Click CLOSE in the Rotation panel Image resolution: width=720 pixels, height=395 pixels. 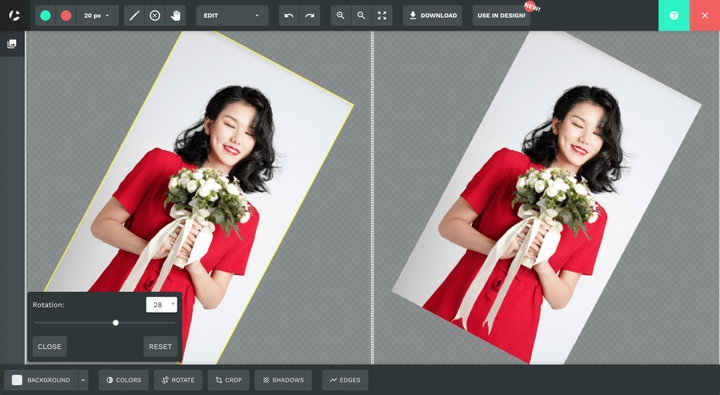[50, 346]
